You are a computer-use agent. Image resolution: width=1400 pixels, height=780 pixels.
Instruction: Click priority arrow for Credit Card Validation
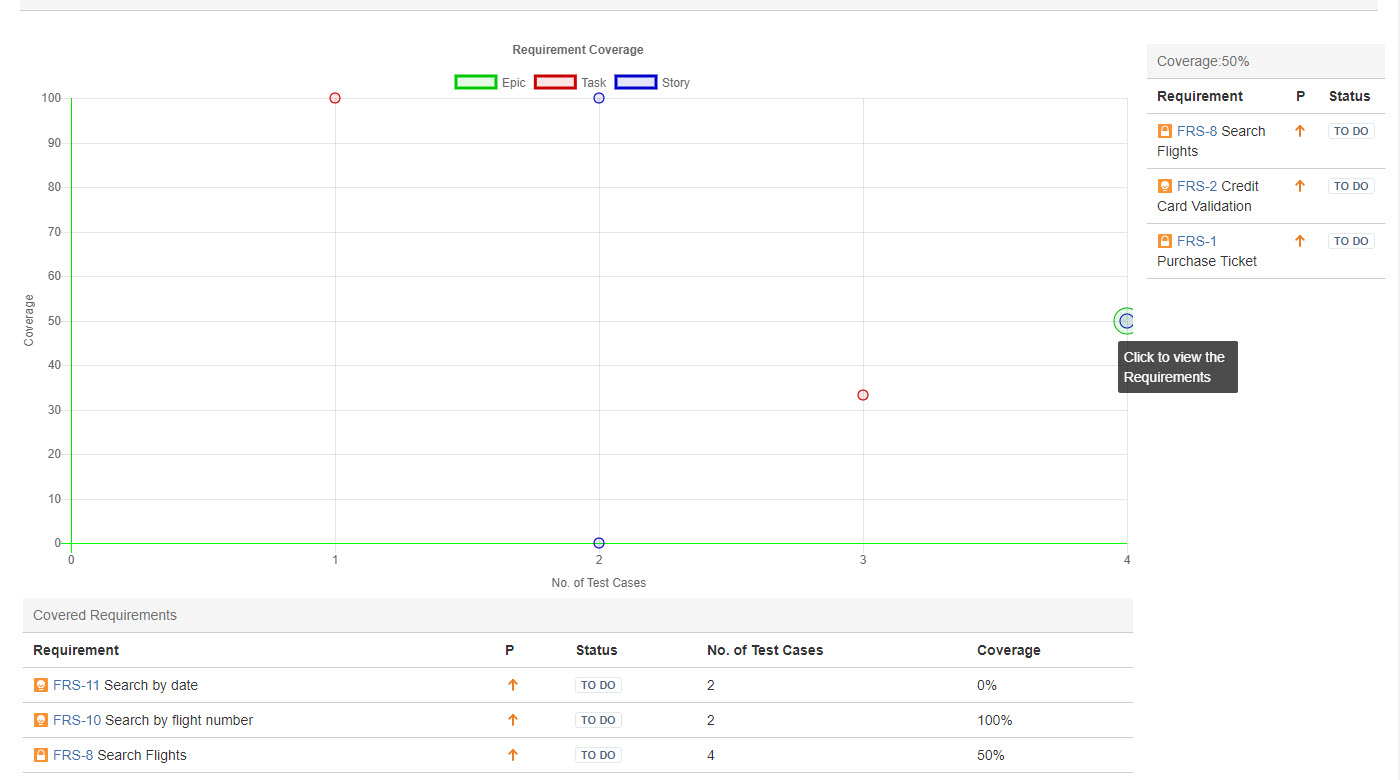click(x=1300, y=186)
